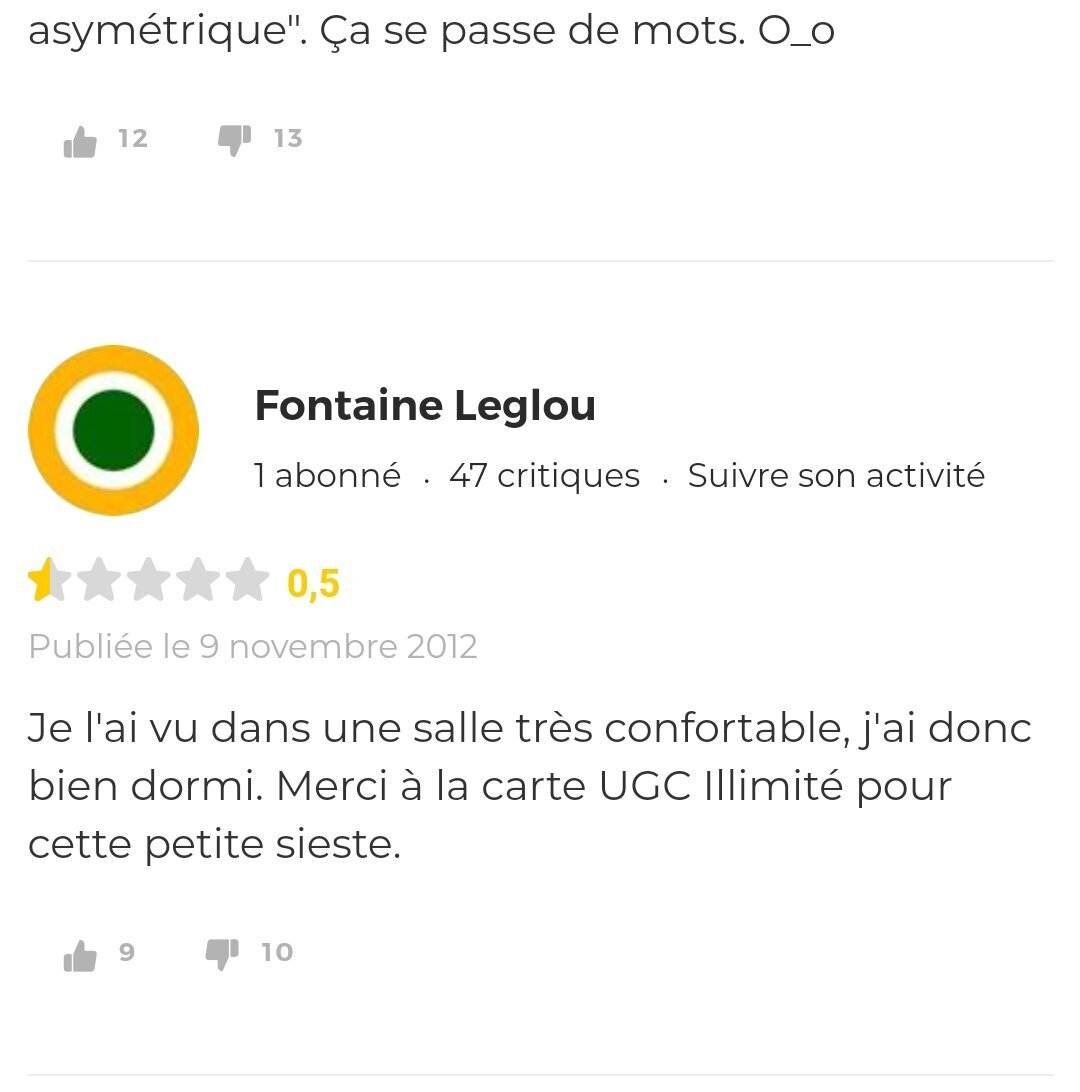Click the dislike count of 13
1080x1092 pixels.
point(288,139)
